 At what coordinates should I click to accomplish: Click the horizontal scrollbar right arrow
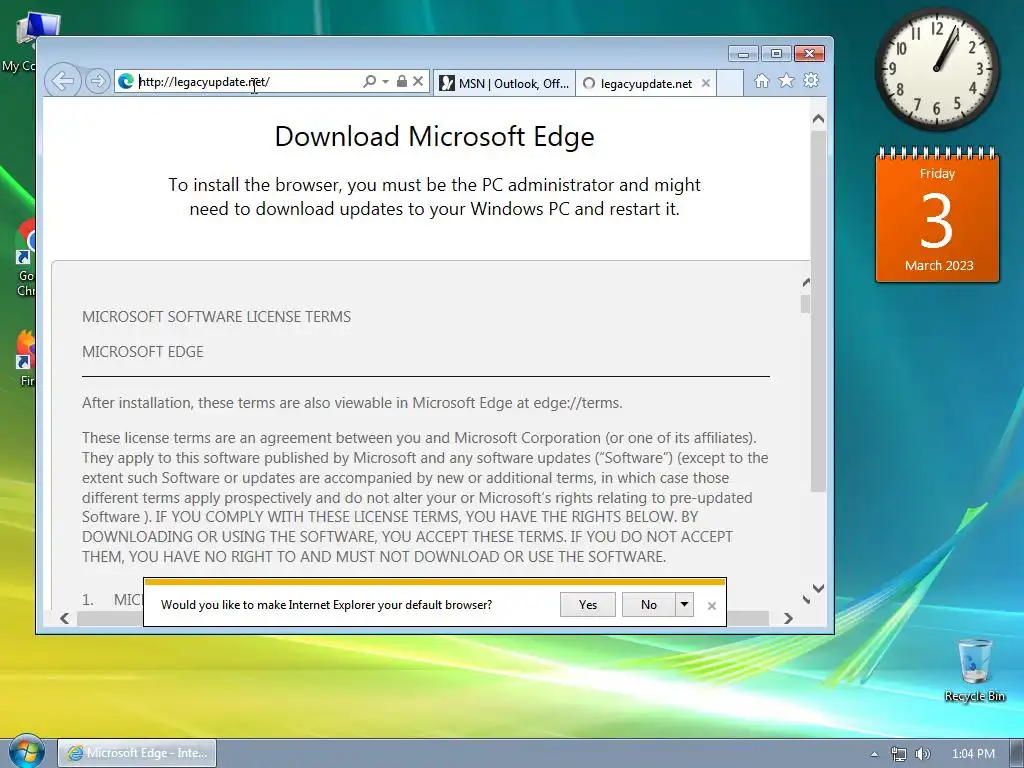[788, 618]
